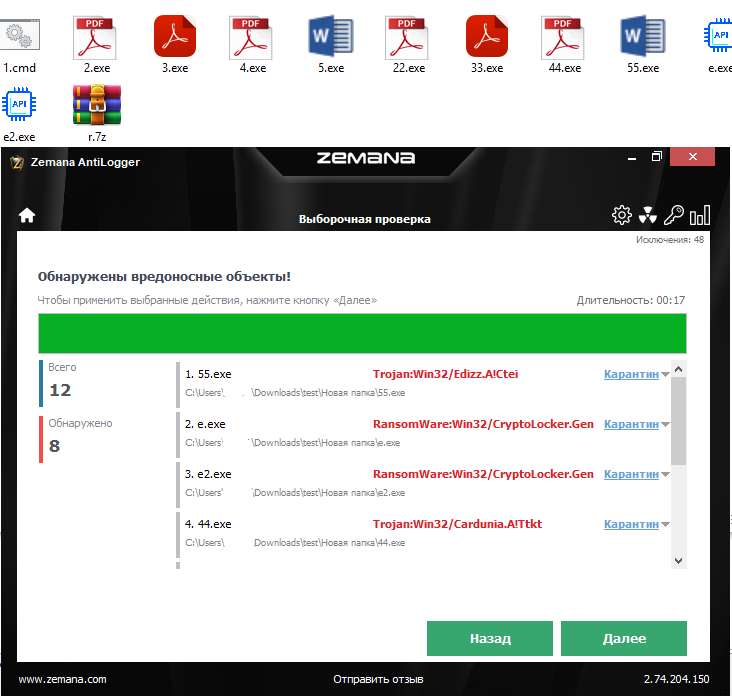The width and height of the screenshot is (732, 696).
Task: Select the e2.exe CryptoLocker.Gen detection name
Action: point(483,474)
